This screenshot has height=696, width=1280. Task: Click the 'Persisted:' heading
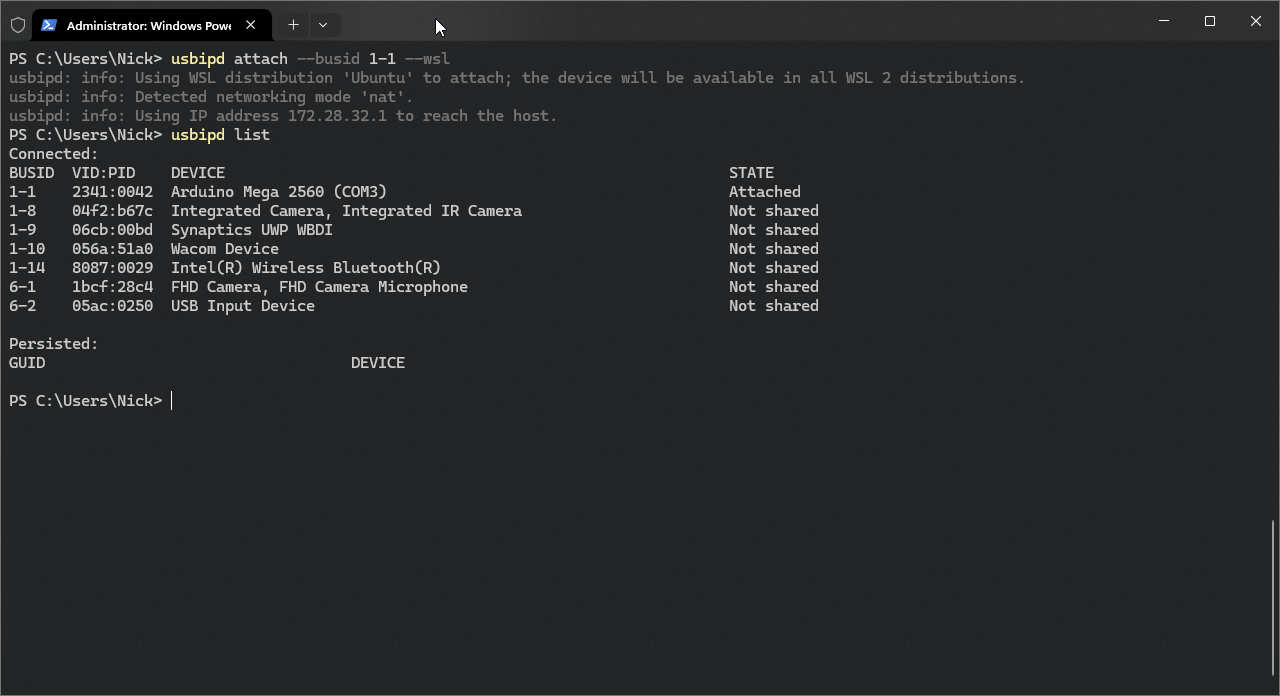tap(54, 344)
